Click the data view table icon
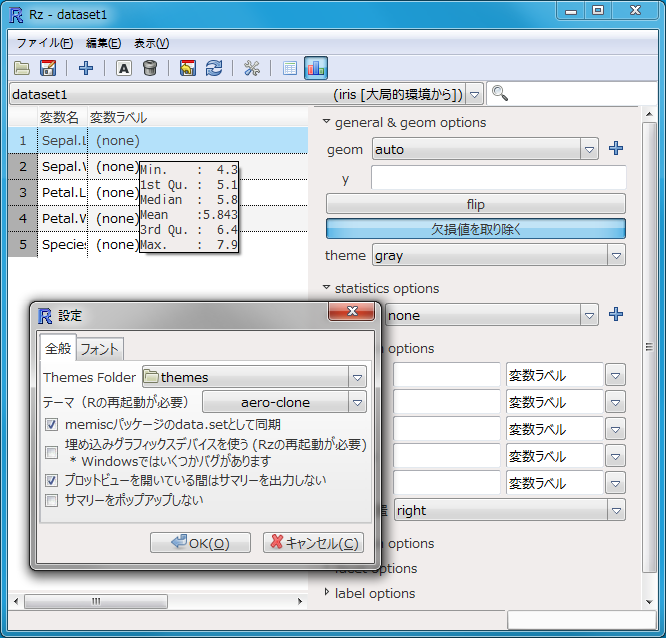 tap(290, 68)
